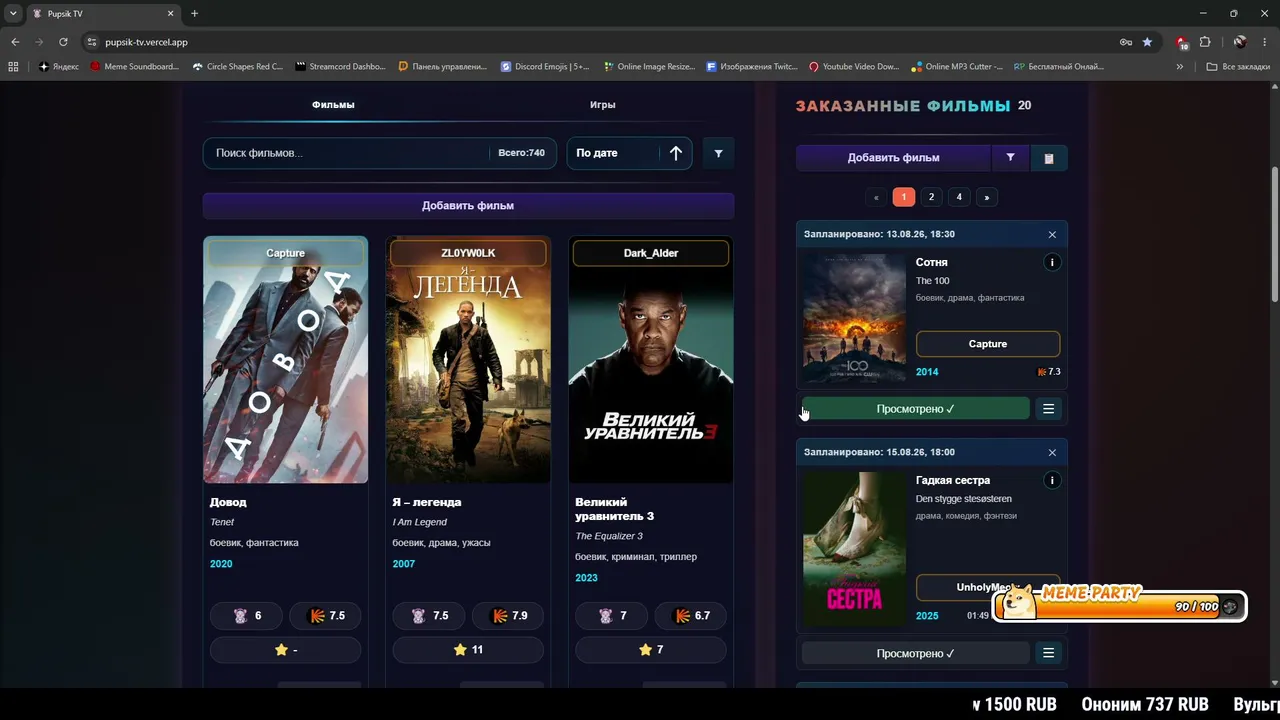This screenshot has width=1280, height=720.
Task: Flip sort direction with the up arrow
Action: [676, 153]
